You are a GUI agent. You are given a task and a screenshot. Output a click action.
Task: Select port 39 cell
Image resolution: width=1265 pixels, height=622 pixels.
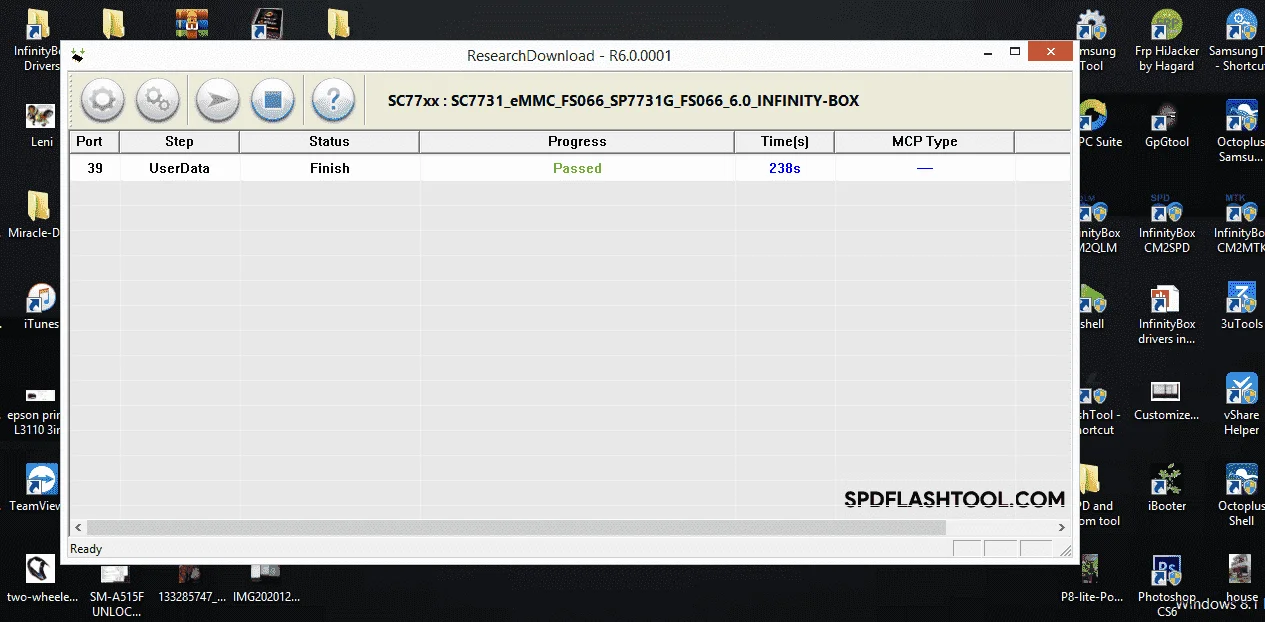[95, 168]
